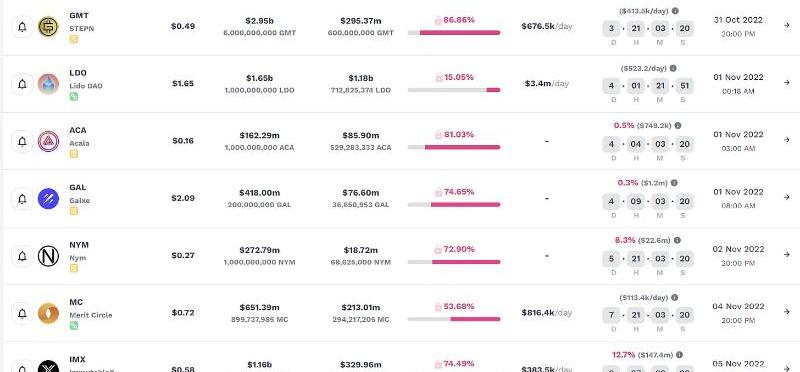Click the info icon beside NYM's 8.3% unlock

click(x=677, y=240)
